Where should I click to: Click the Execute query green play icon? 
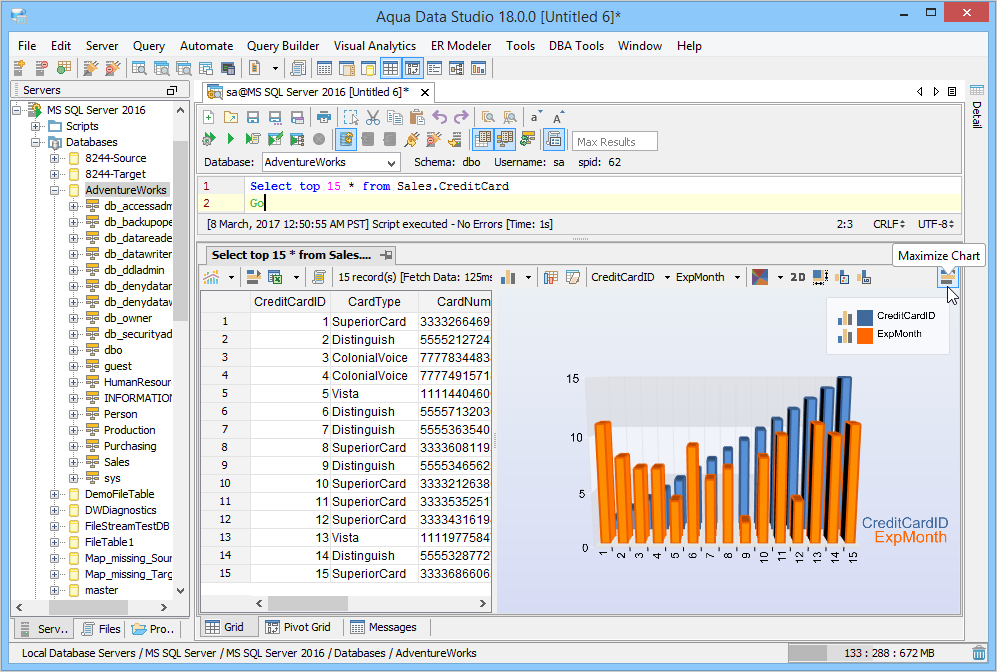pos(230,139)
